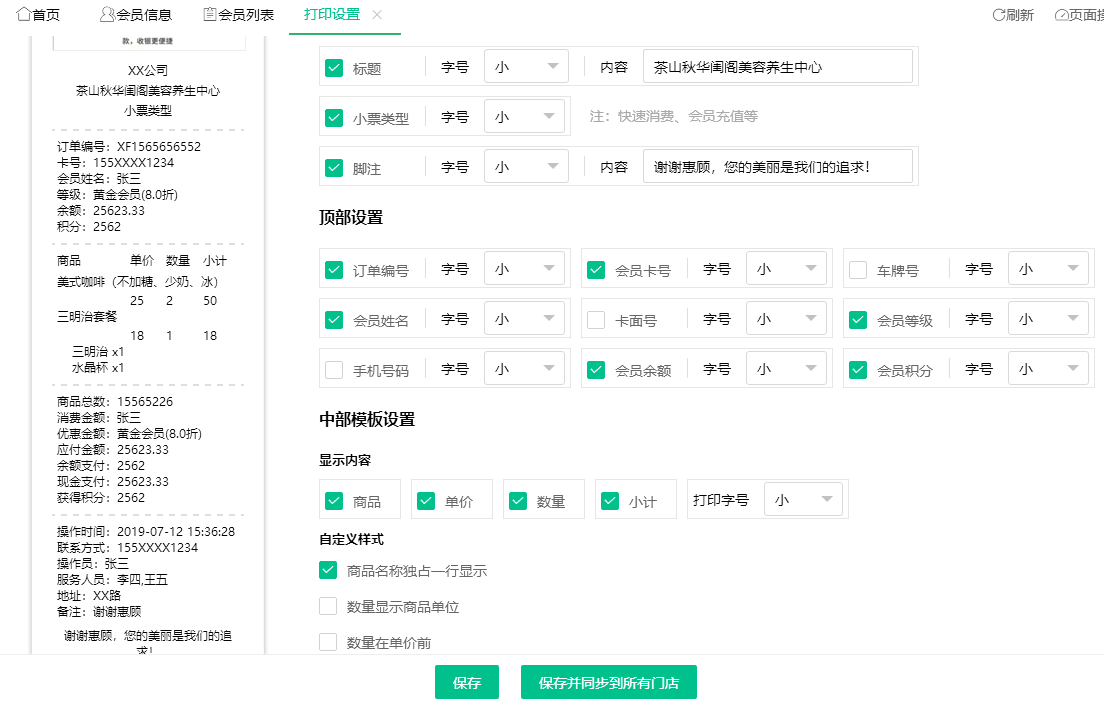Open the 标题 font size dropdown
The image size is (1104, 704).
click(x=526, y=65)
